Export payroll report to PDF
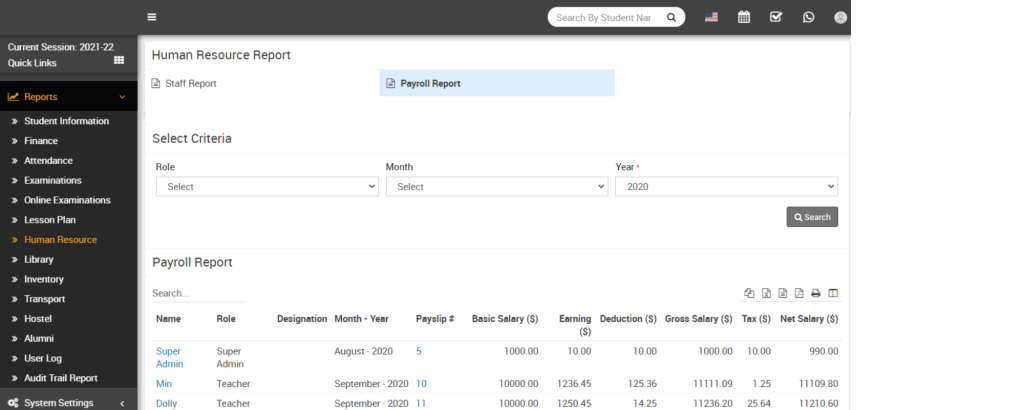This screenshot has height=410, width=1024. (799, 294)
